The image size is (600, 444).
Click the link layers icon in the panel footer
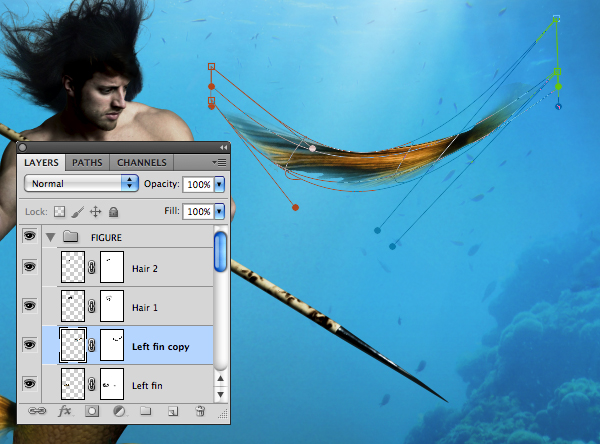click(37, 411)
